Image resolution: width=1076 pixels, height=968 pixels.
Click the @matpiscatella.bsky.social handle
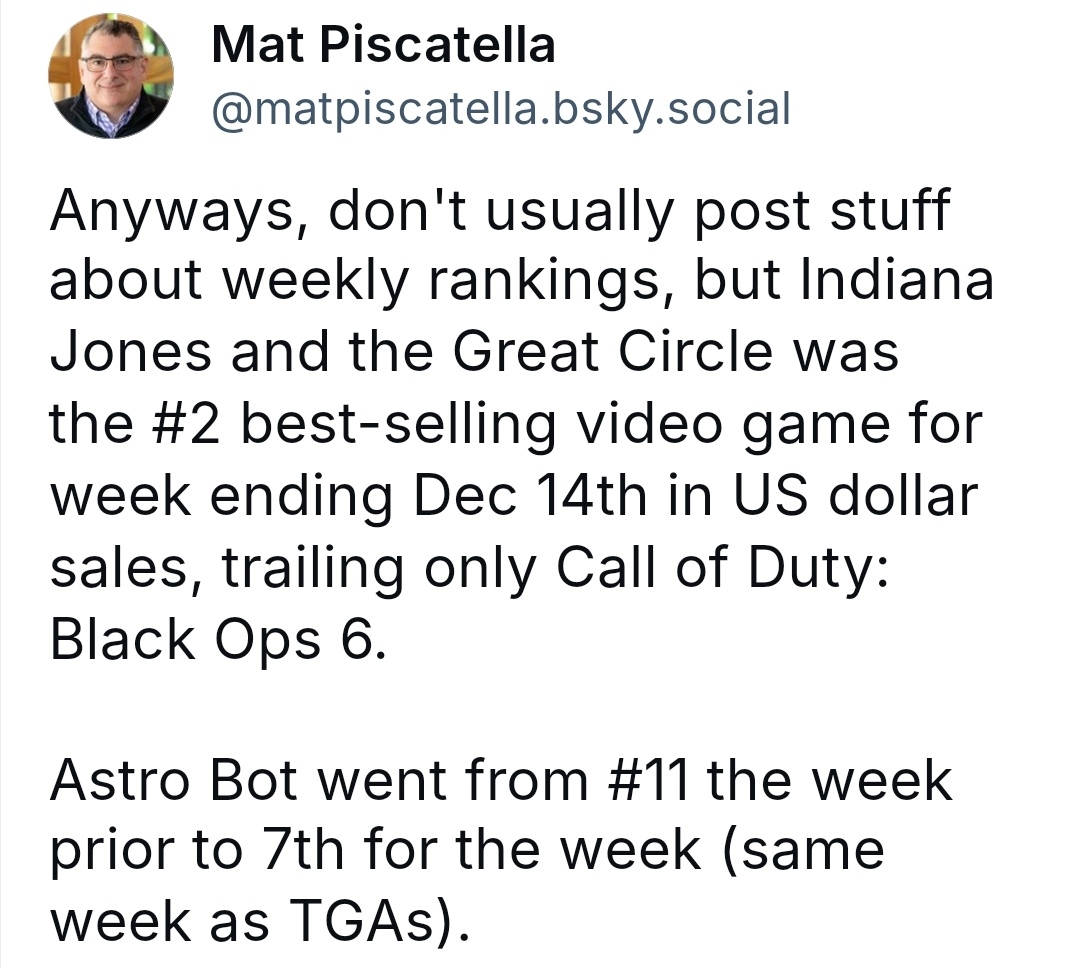(x=501, y=107)
